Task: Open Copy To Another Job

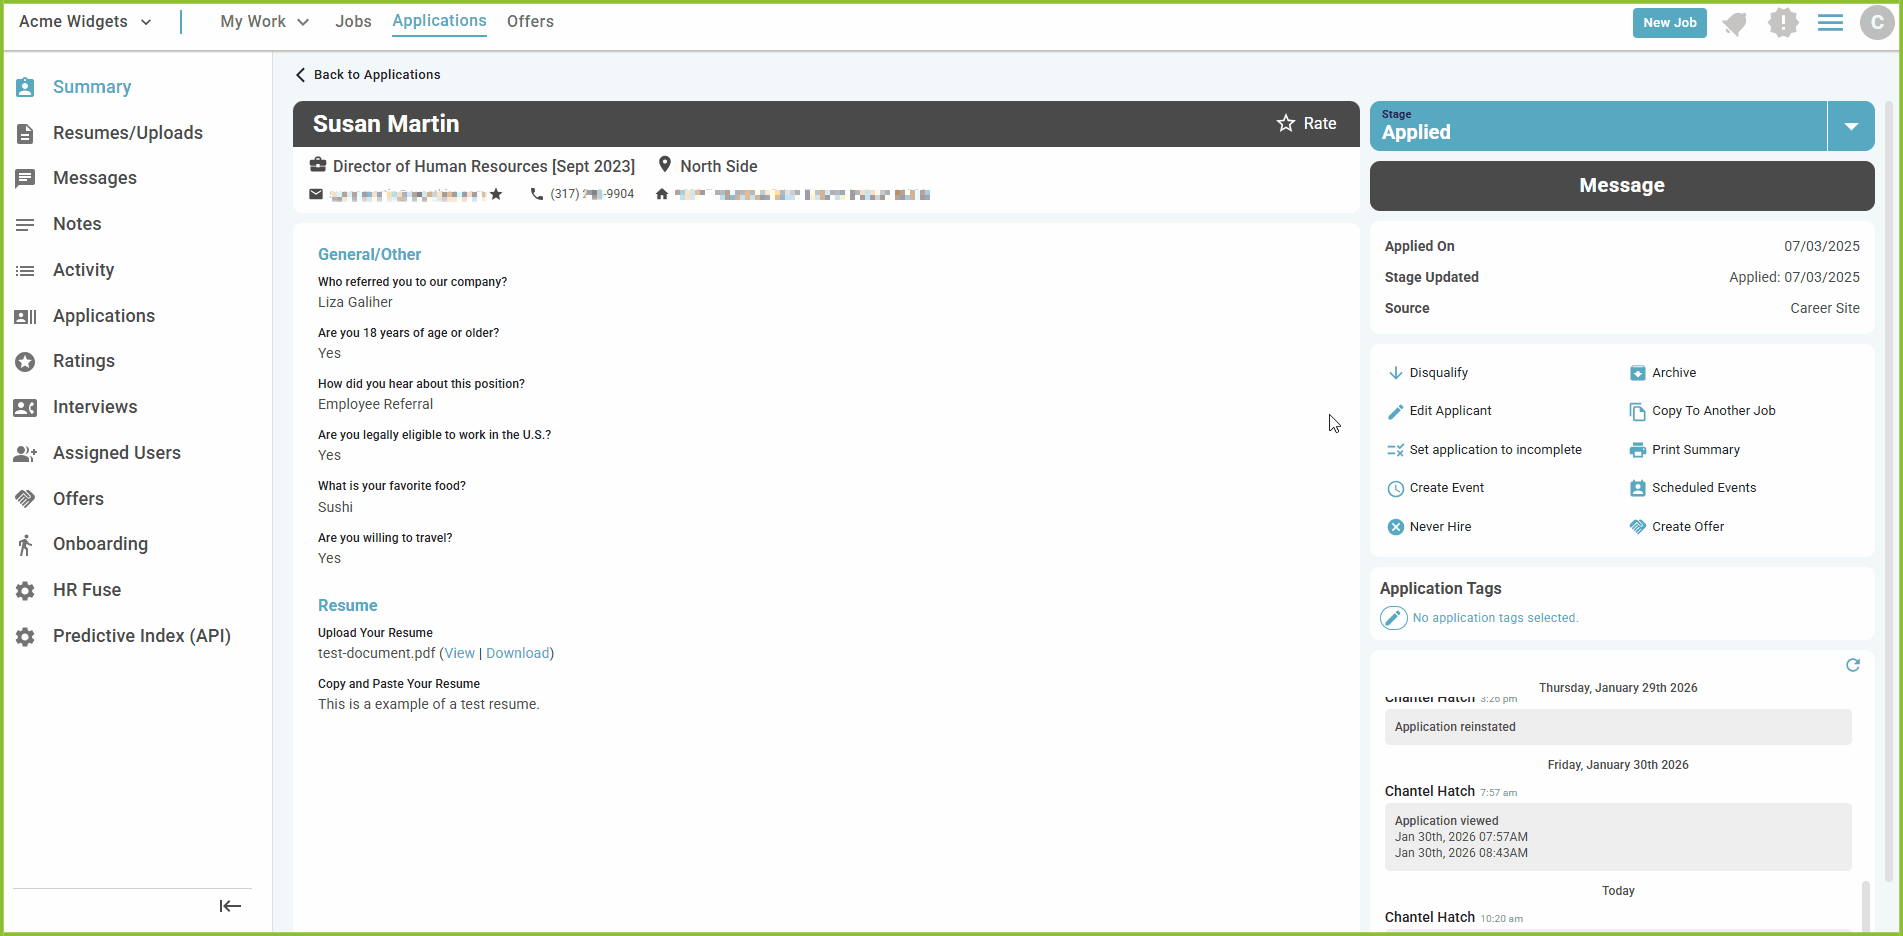Action: pos(1712,410)
